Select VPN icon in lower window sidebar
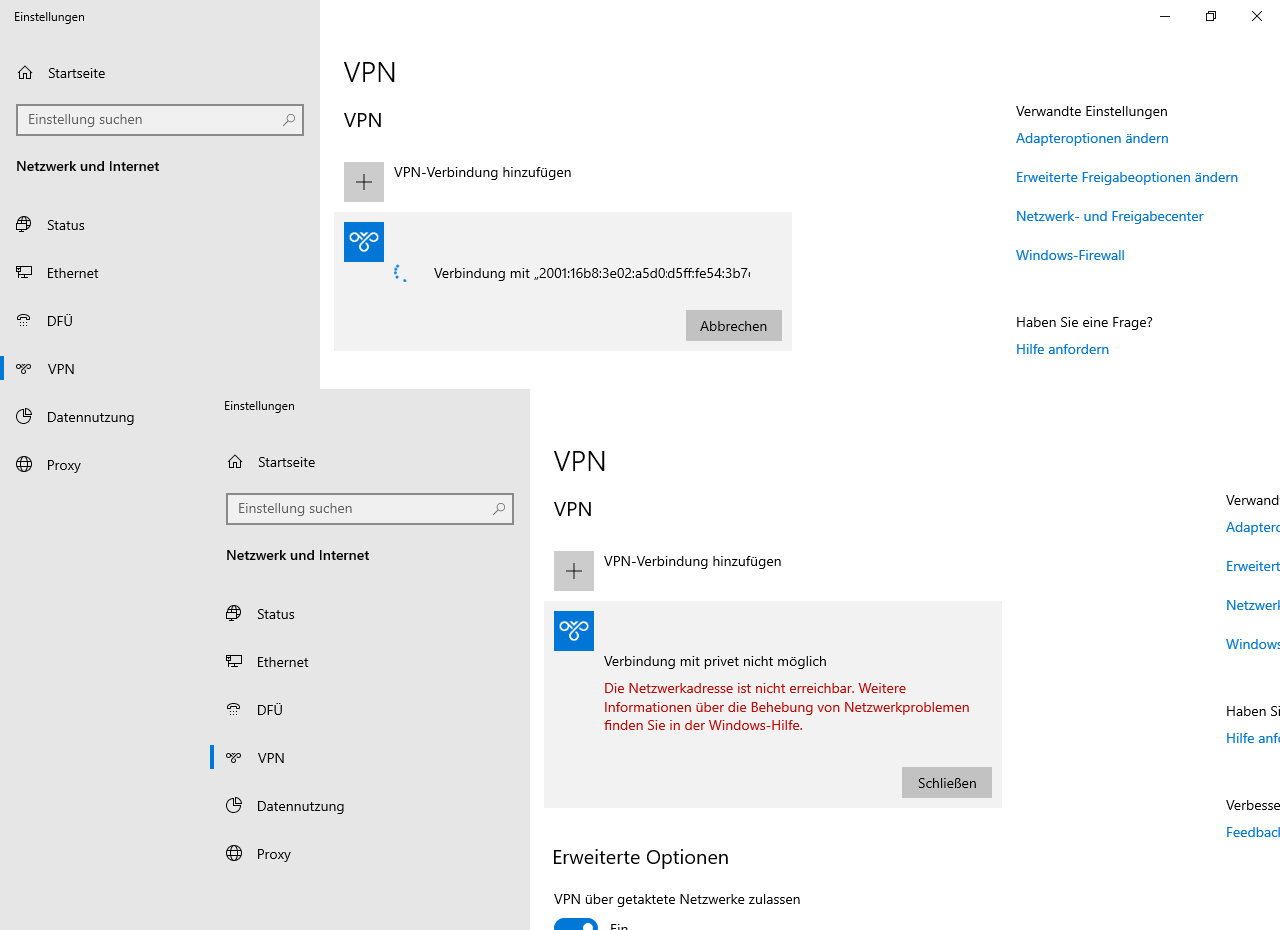The width and height of the screenshot is (1280, 930). [x=234, y=758]
